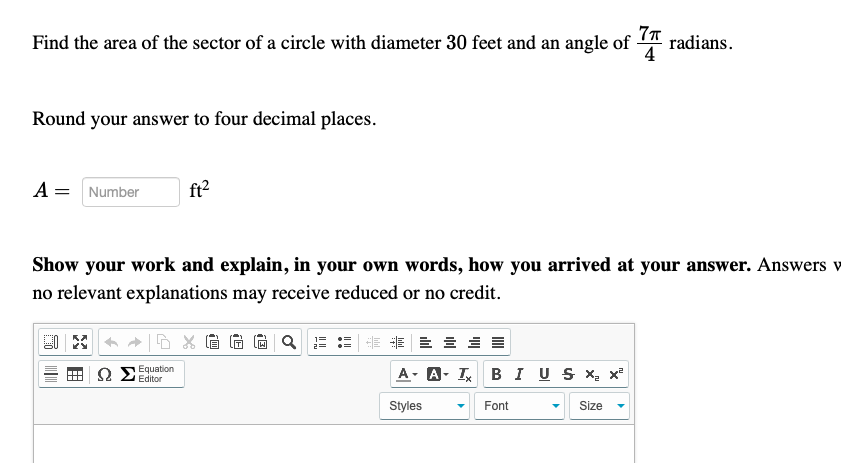841x463 pixels.
Task: Click the Number answer input field
Action: click(131, 192)
